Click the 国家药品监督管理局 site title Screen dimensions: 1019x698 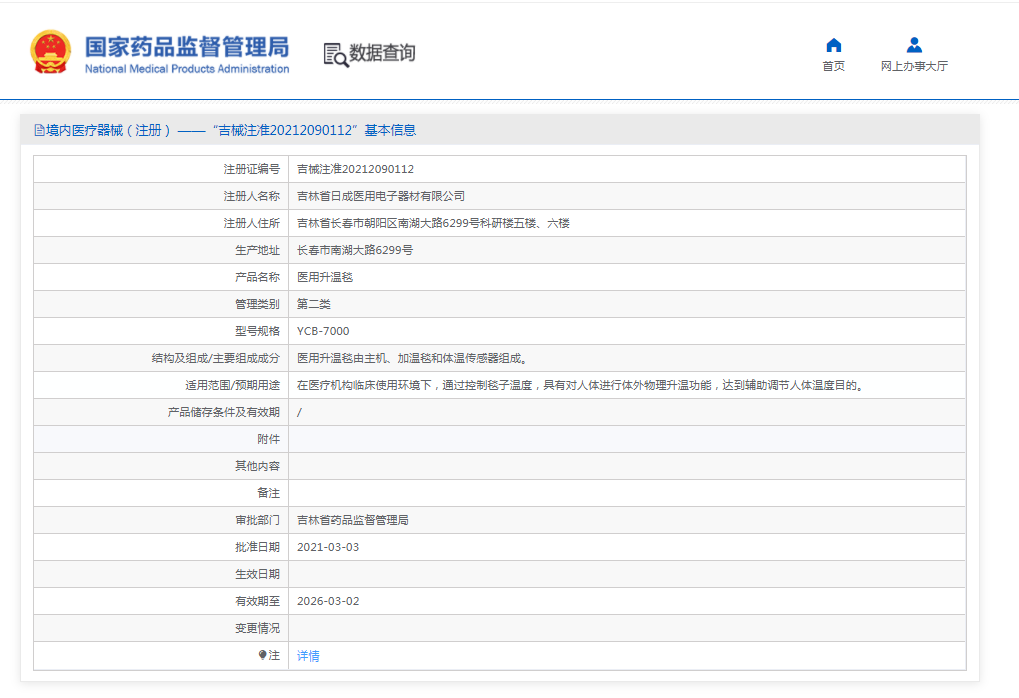(x=186, y=46)
